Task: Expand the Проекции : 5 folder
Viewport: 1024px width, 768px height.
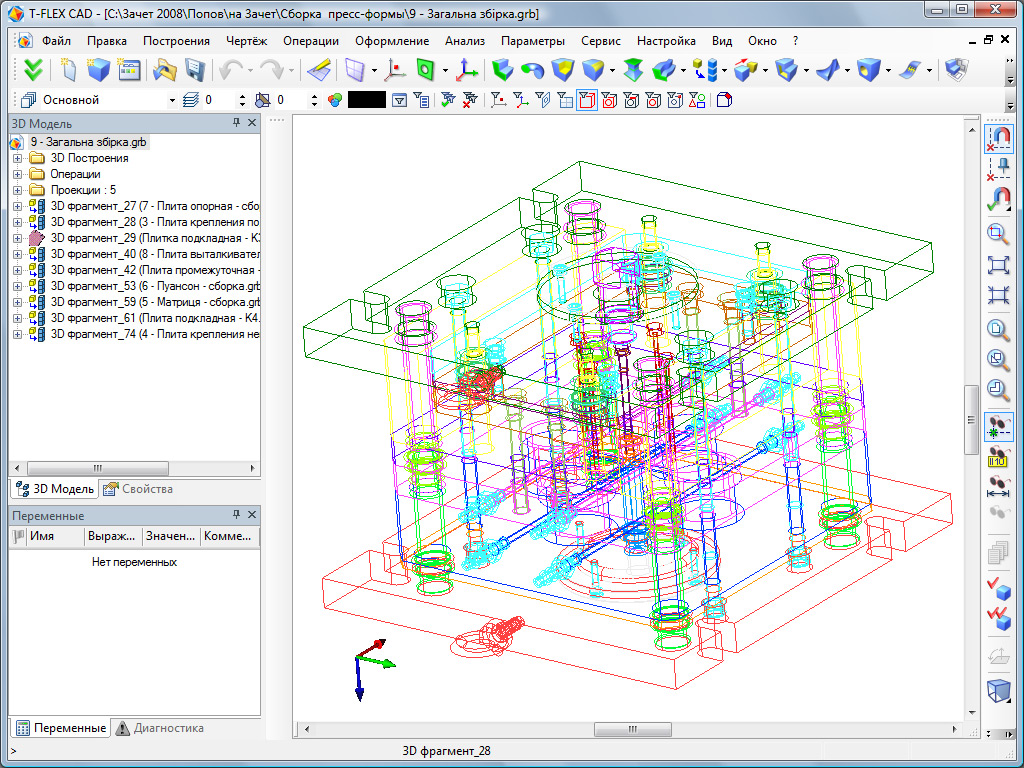Action: point(18,190)
